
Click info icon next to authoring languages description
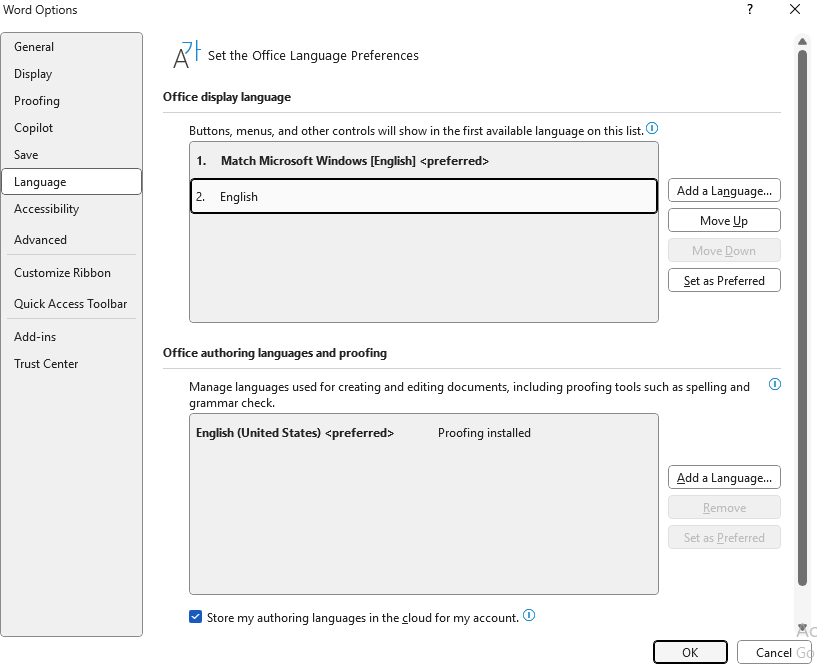pyautogui.click(x=774, y=384)
